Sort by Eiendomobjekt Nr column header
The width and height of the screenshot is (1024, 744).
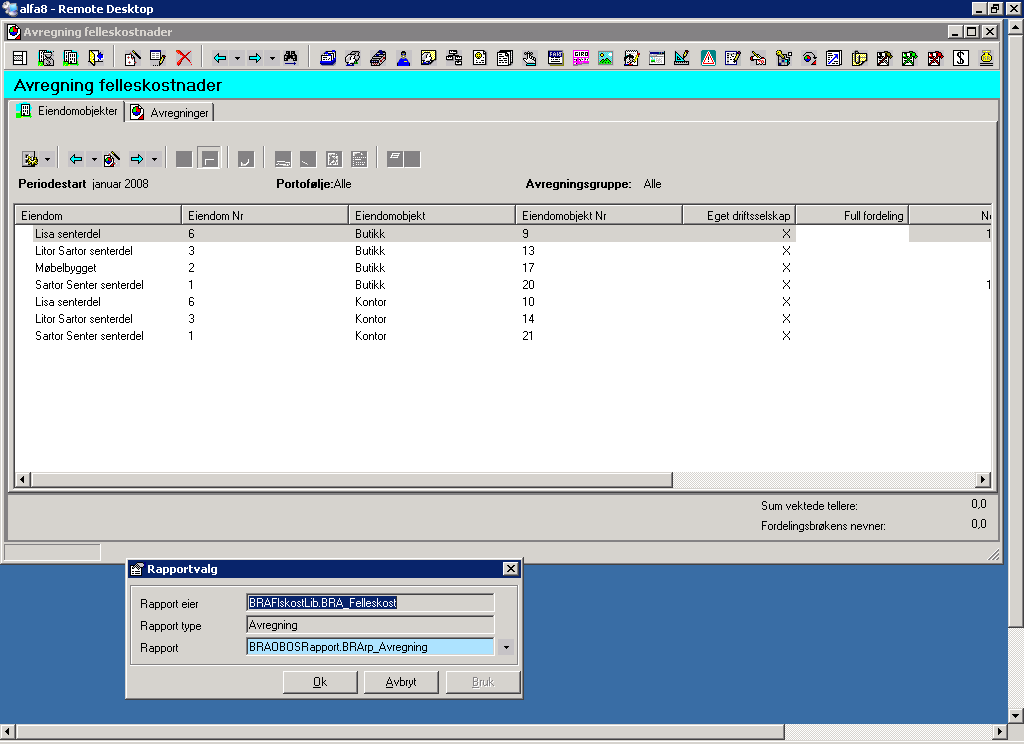coord(600,216)
